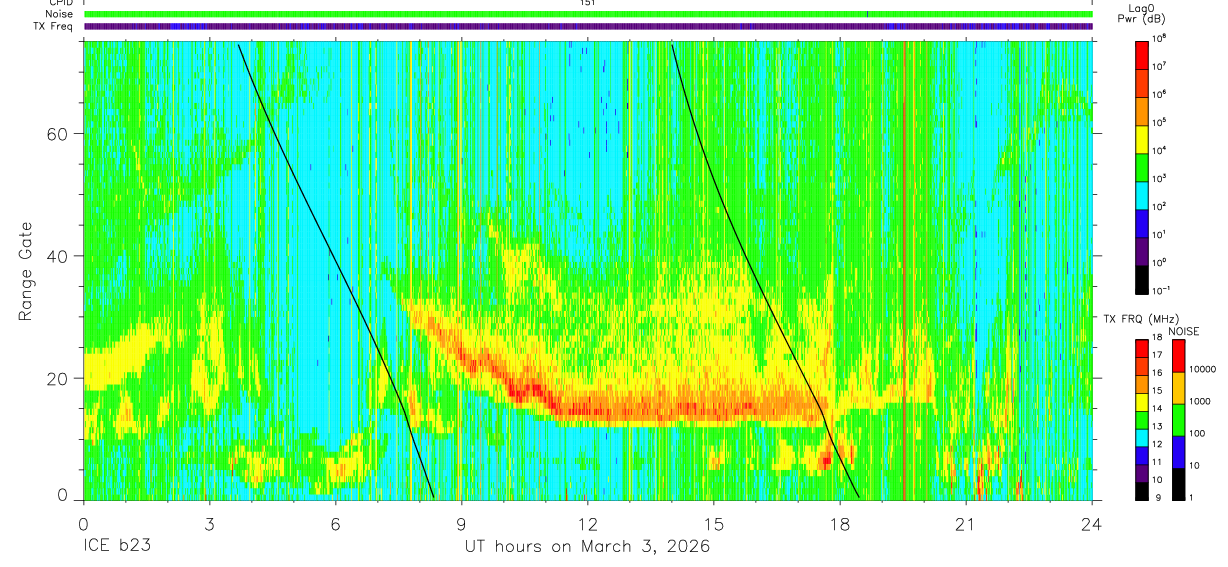Click the 10^3 label on Lag0 Pwr scale
Image resolution: width=1228 pixels, height=567 pixels.
pos(1160,178)
